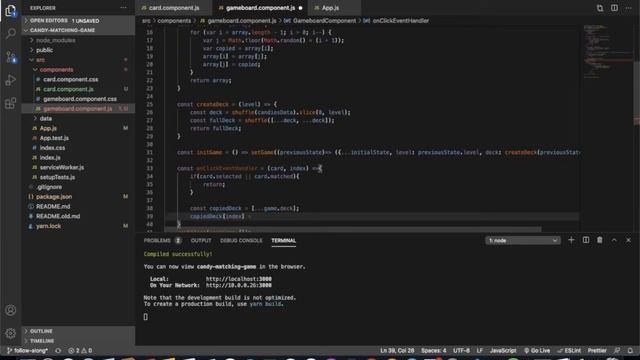The image size is (640, 360).
Task: Click the Prettier status item
Action: (x=597, y=351)
